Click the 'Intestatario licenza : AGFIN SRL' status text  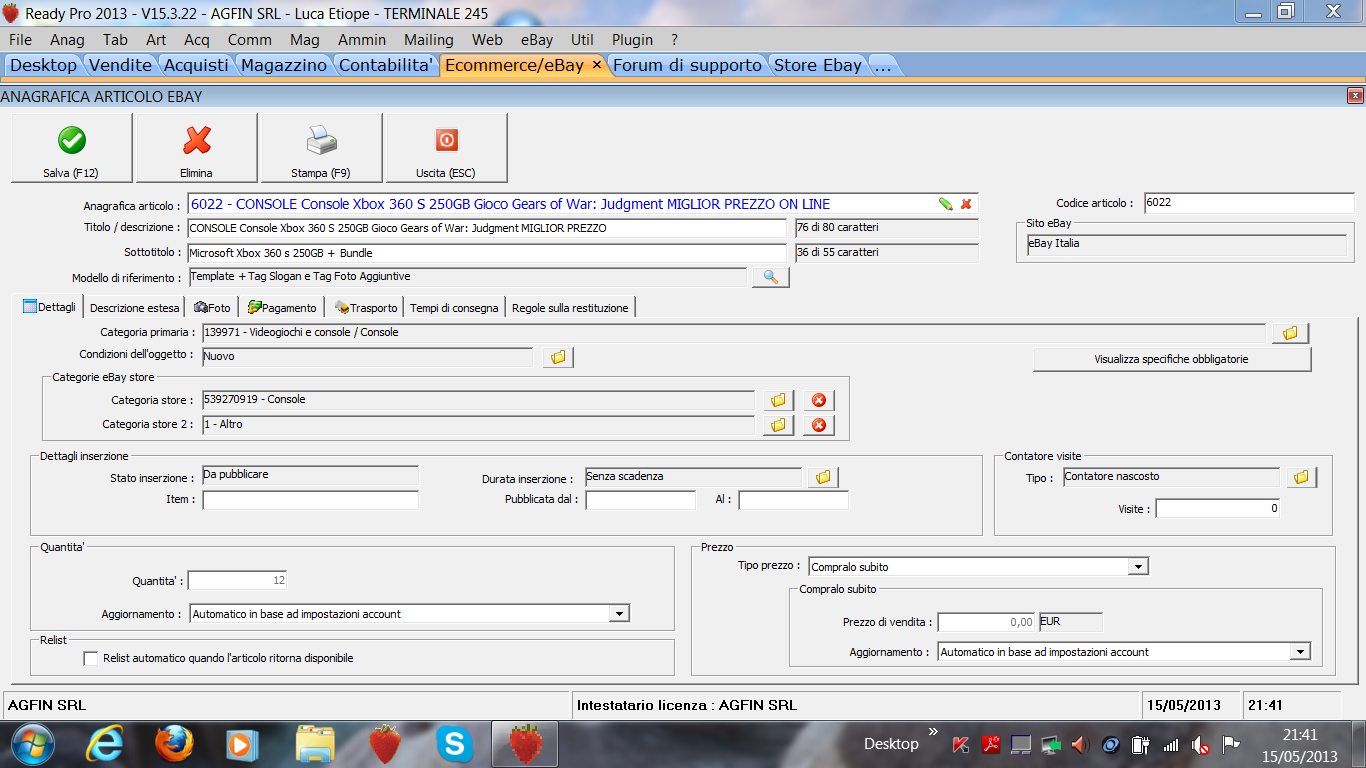tap(687, 705)
